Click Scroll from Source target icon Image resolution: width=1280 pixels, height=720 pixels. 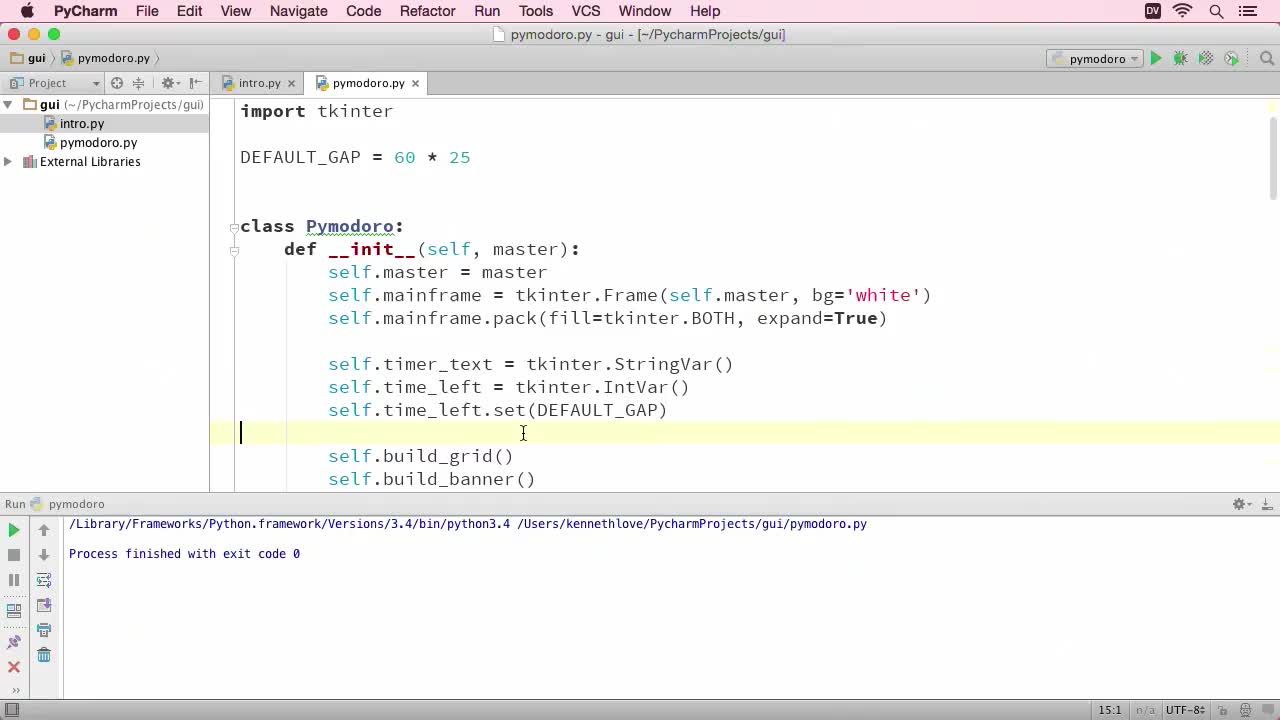117,83
